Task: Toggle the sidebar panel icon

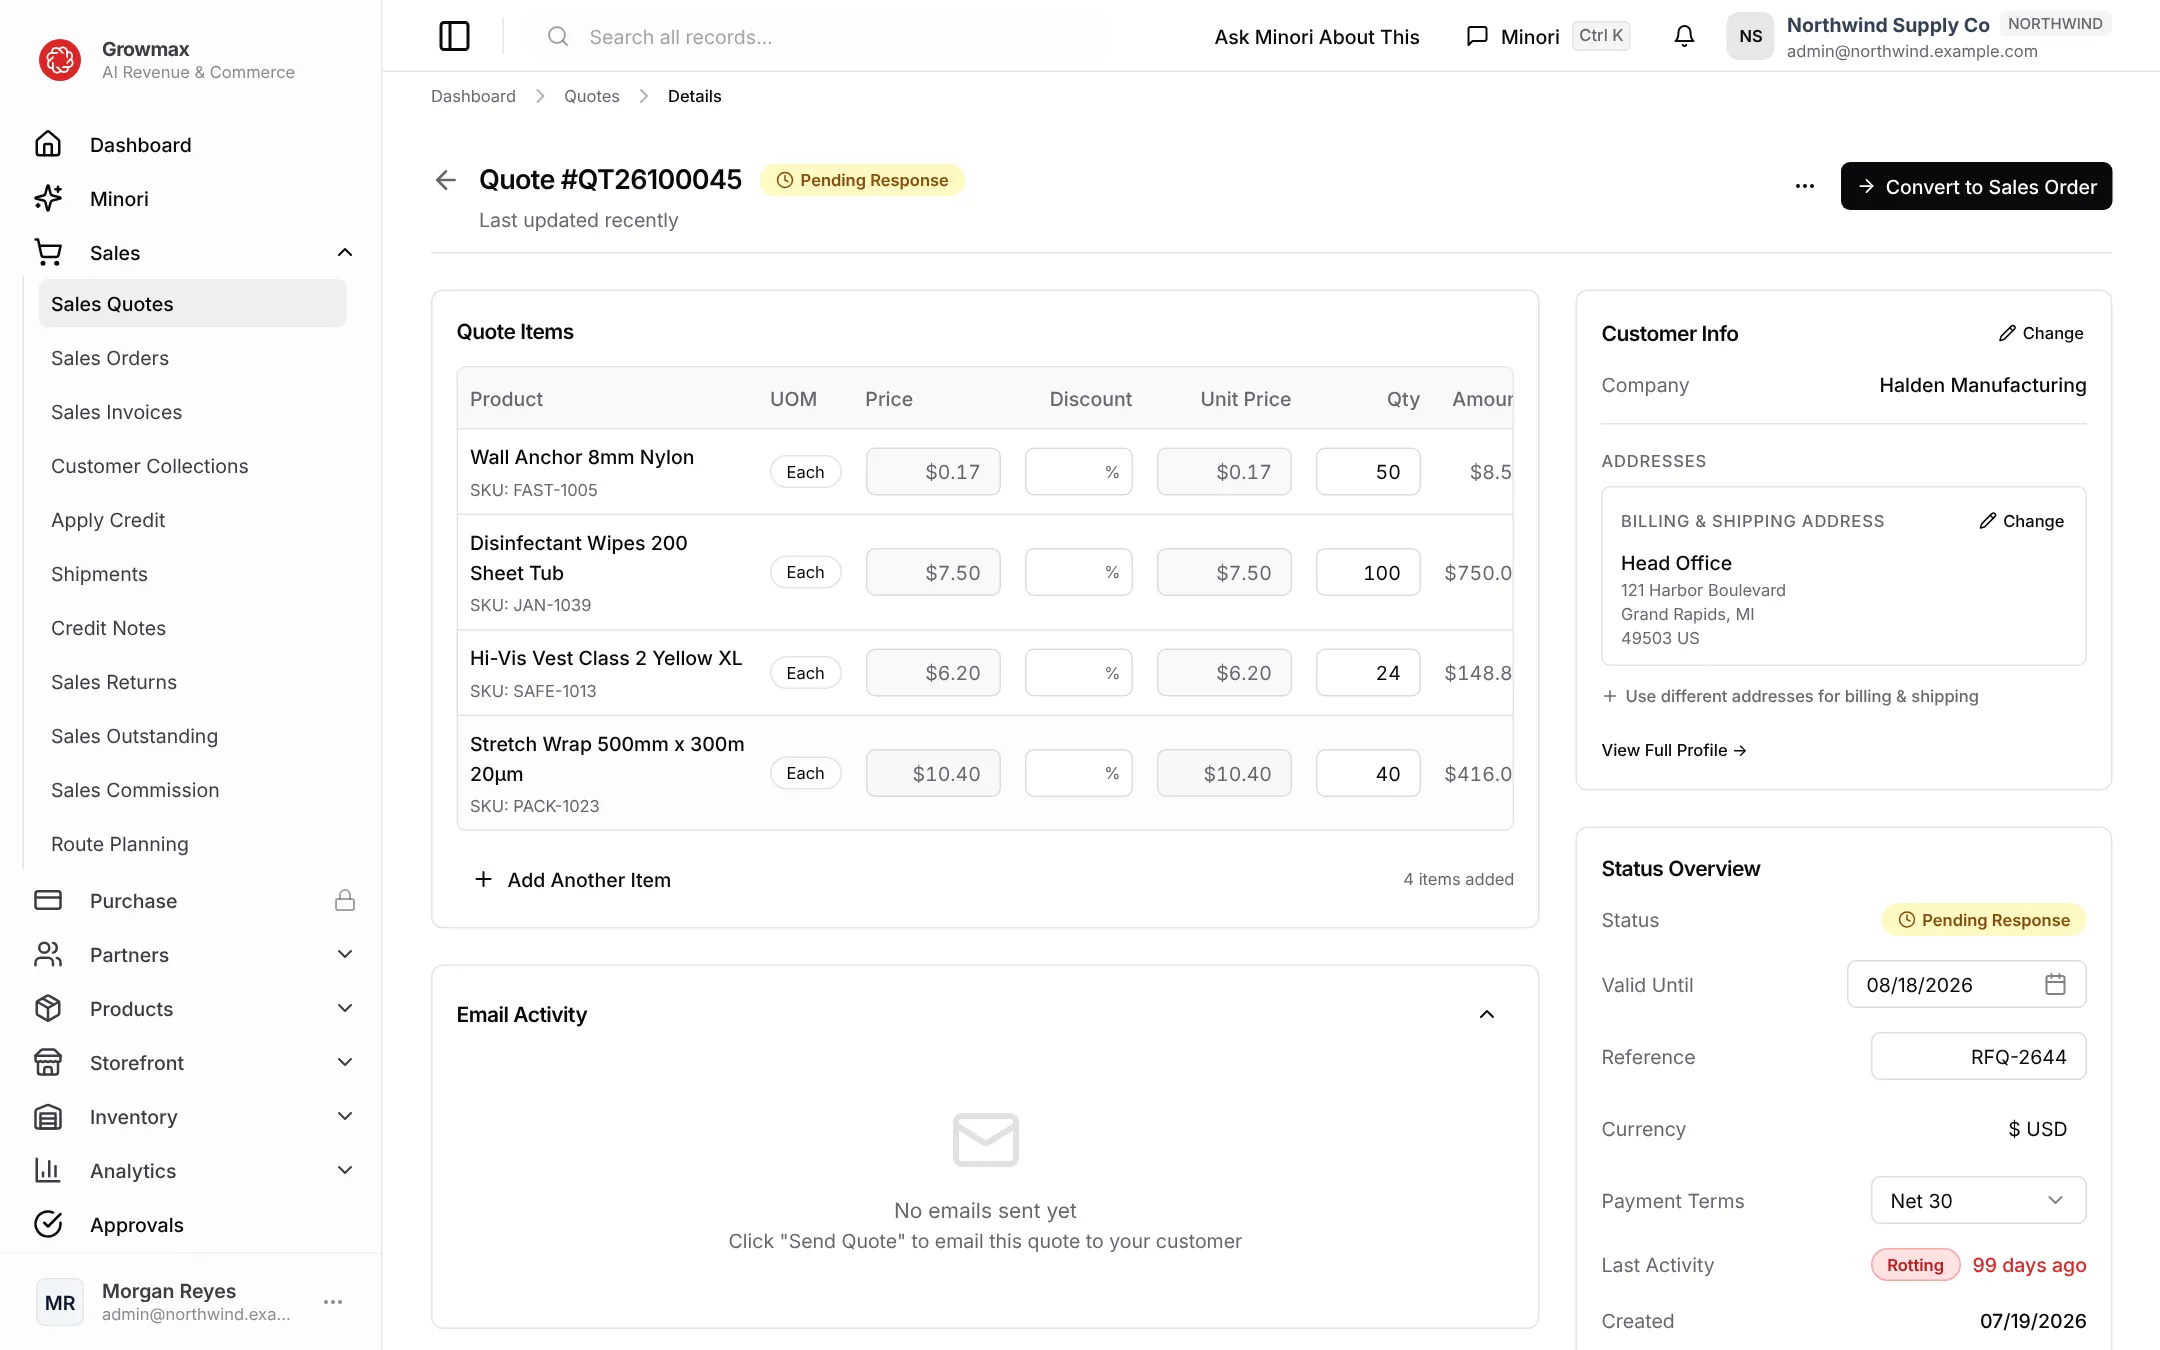Action: pyautogui.click(x=454, y=36)
